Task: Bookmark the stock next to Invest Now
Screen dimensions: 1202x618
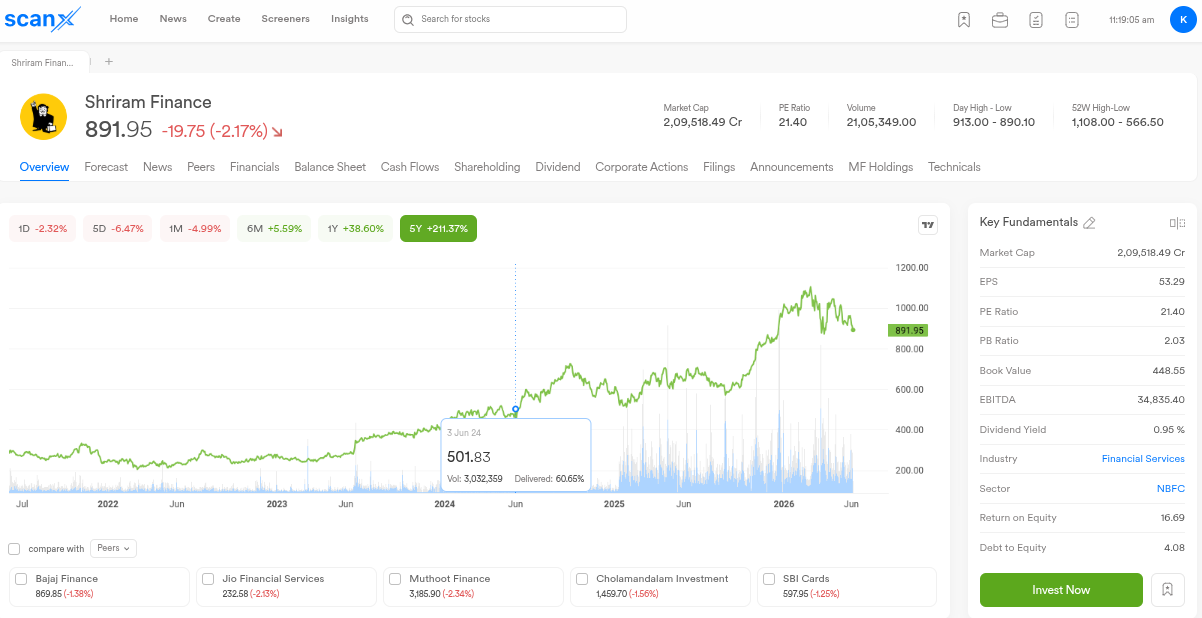Action: [1167, 590]
